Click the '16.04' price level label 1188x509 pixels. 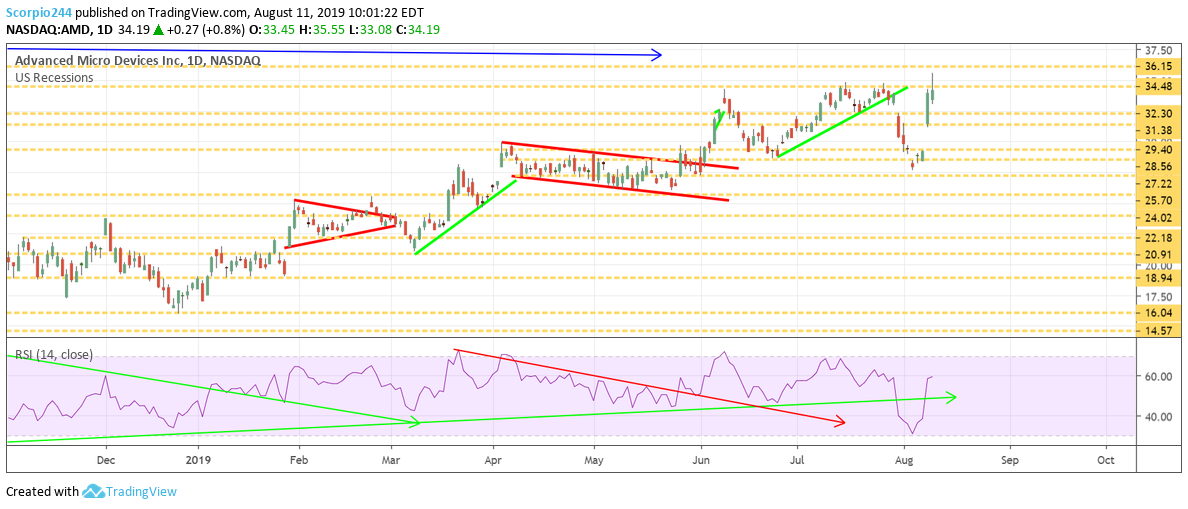pos(1158,313)
